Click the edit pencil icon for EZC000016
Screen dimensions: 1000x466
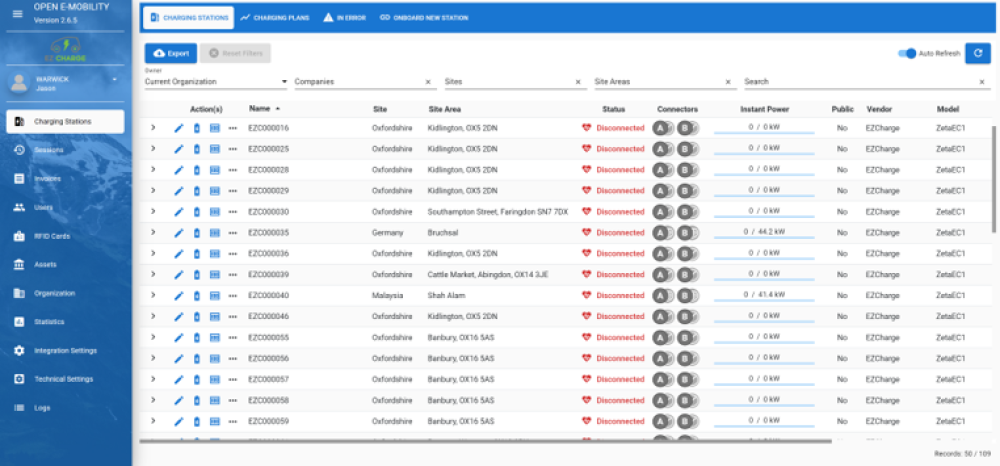pyautogui.click(x=179, y=128)
